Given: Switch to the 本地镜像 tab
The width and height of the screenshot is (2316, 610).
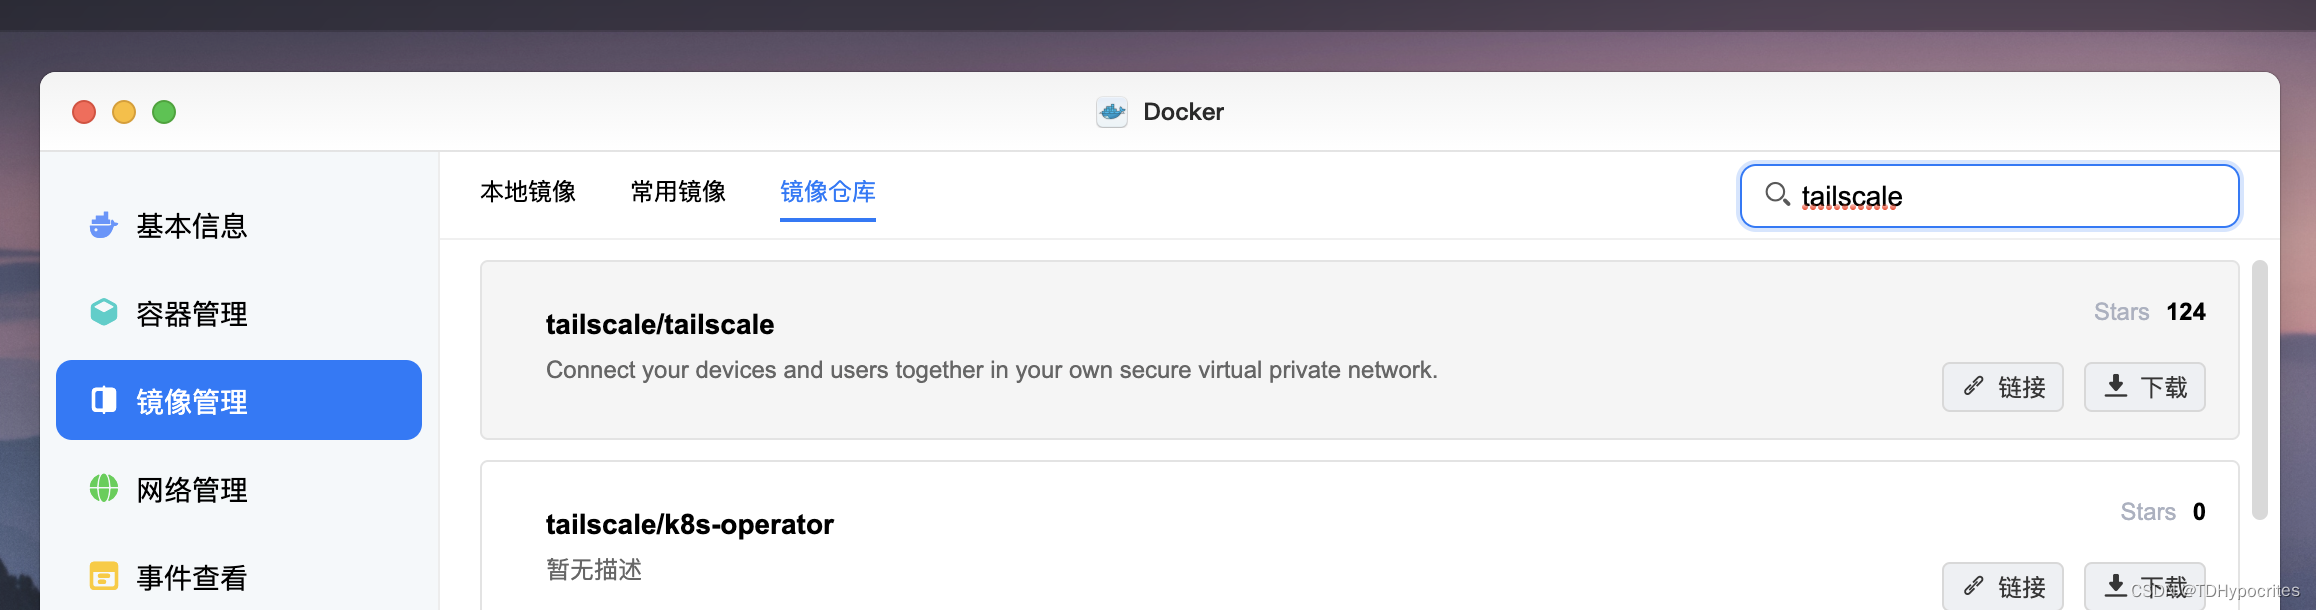Looking at the screenshot, I should point(528,192).
